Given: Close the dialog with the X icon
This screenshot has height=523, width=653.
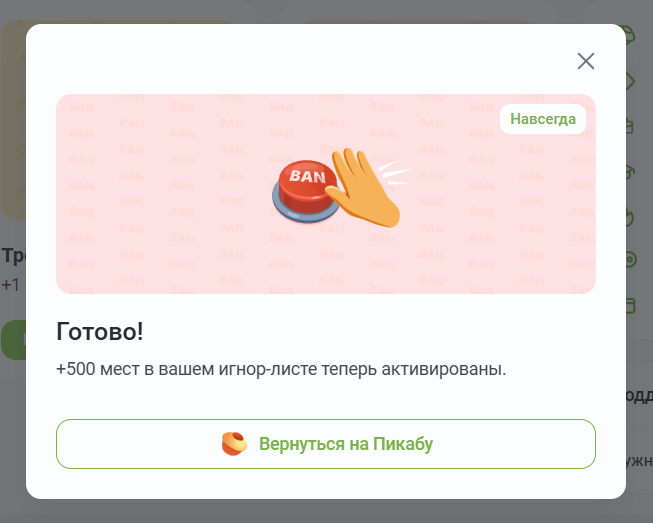Looking at the screenshot, I should [x=586, y=61].
